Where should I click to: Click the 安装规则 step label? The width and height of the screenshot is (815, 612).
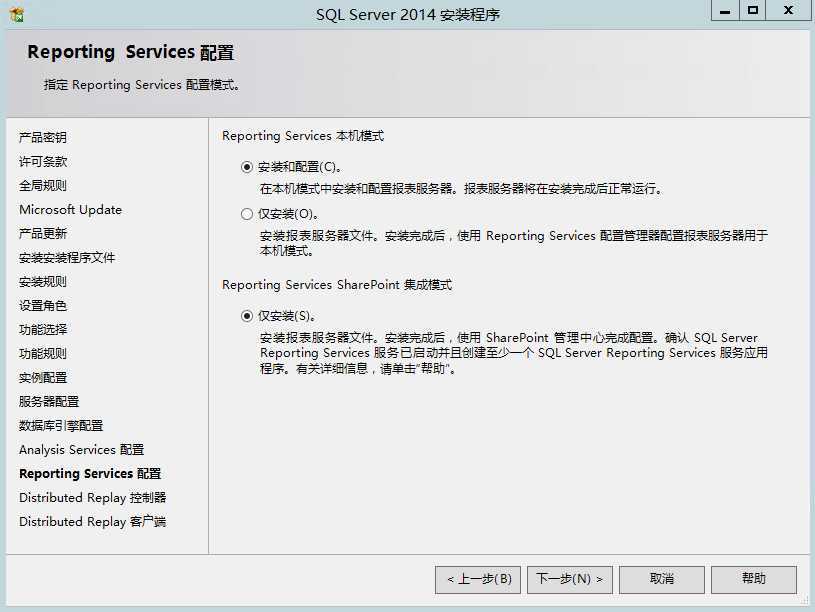43,282
